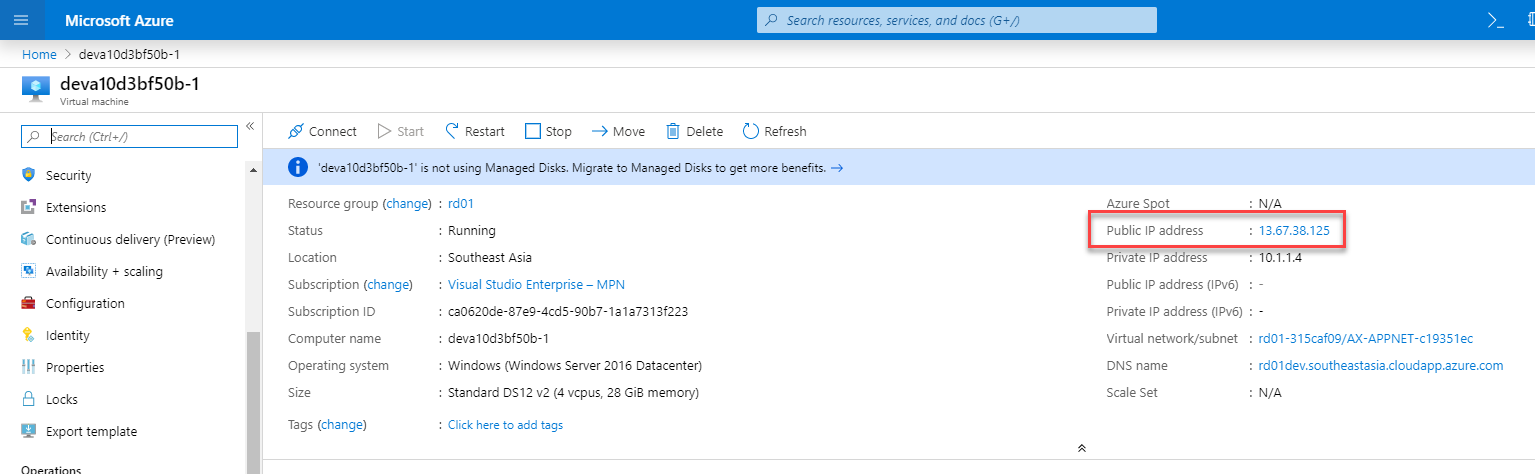Open Availability + scaling settings
Screen dimensions: 1535x474
click(x=104, y=271)
